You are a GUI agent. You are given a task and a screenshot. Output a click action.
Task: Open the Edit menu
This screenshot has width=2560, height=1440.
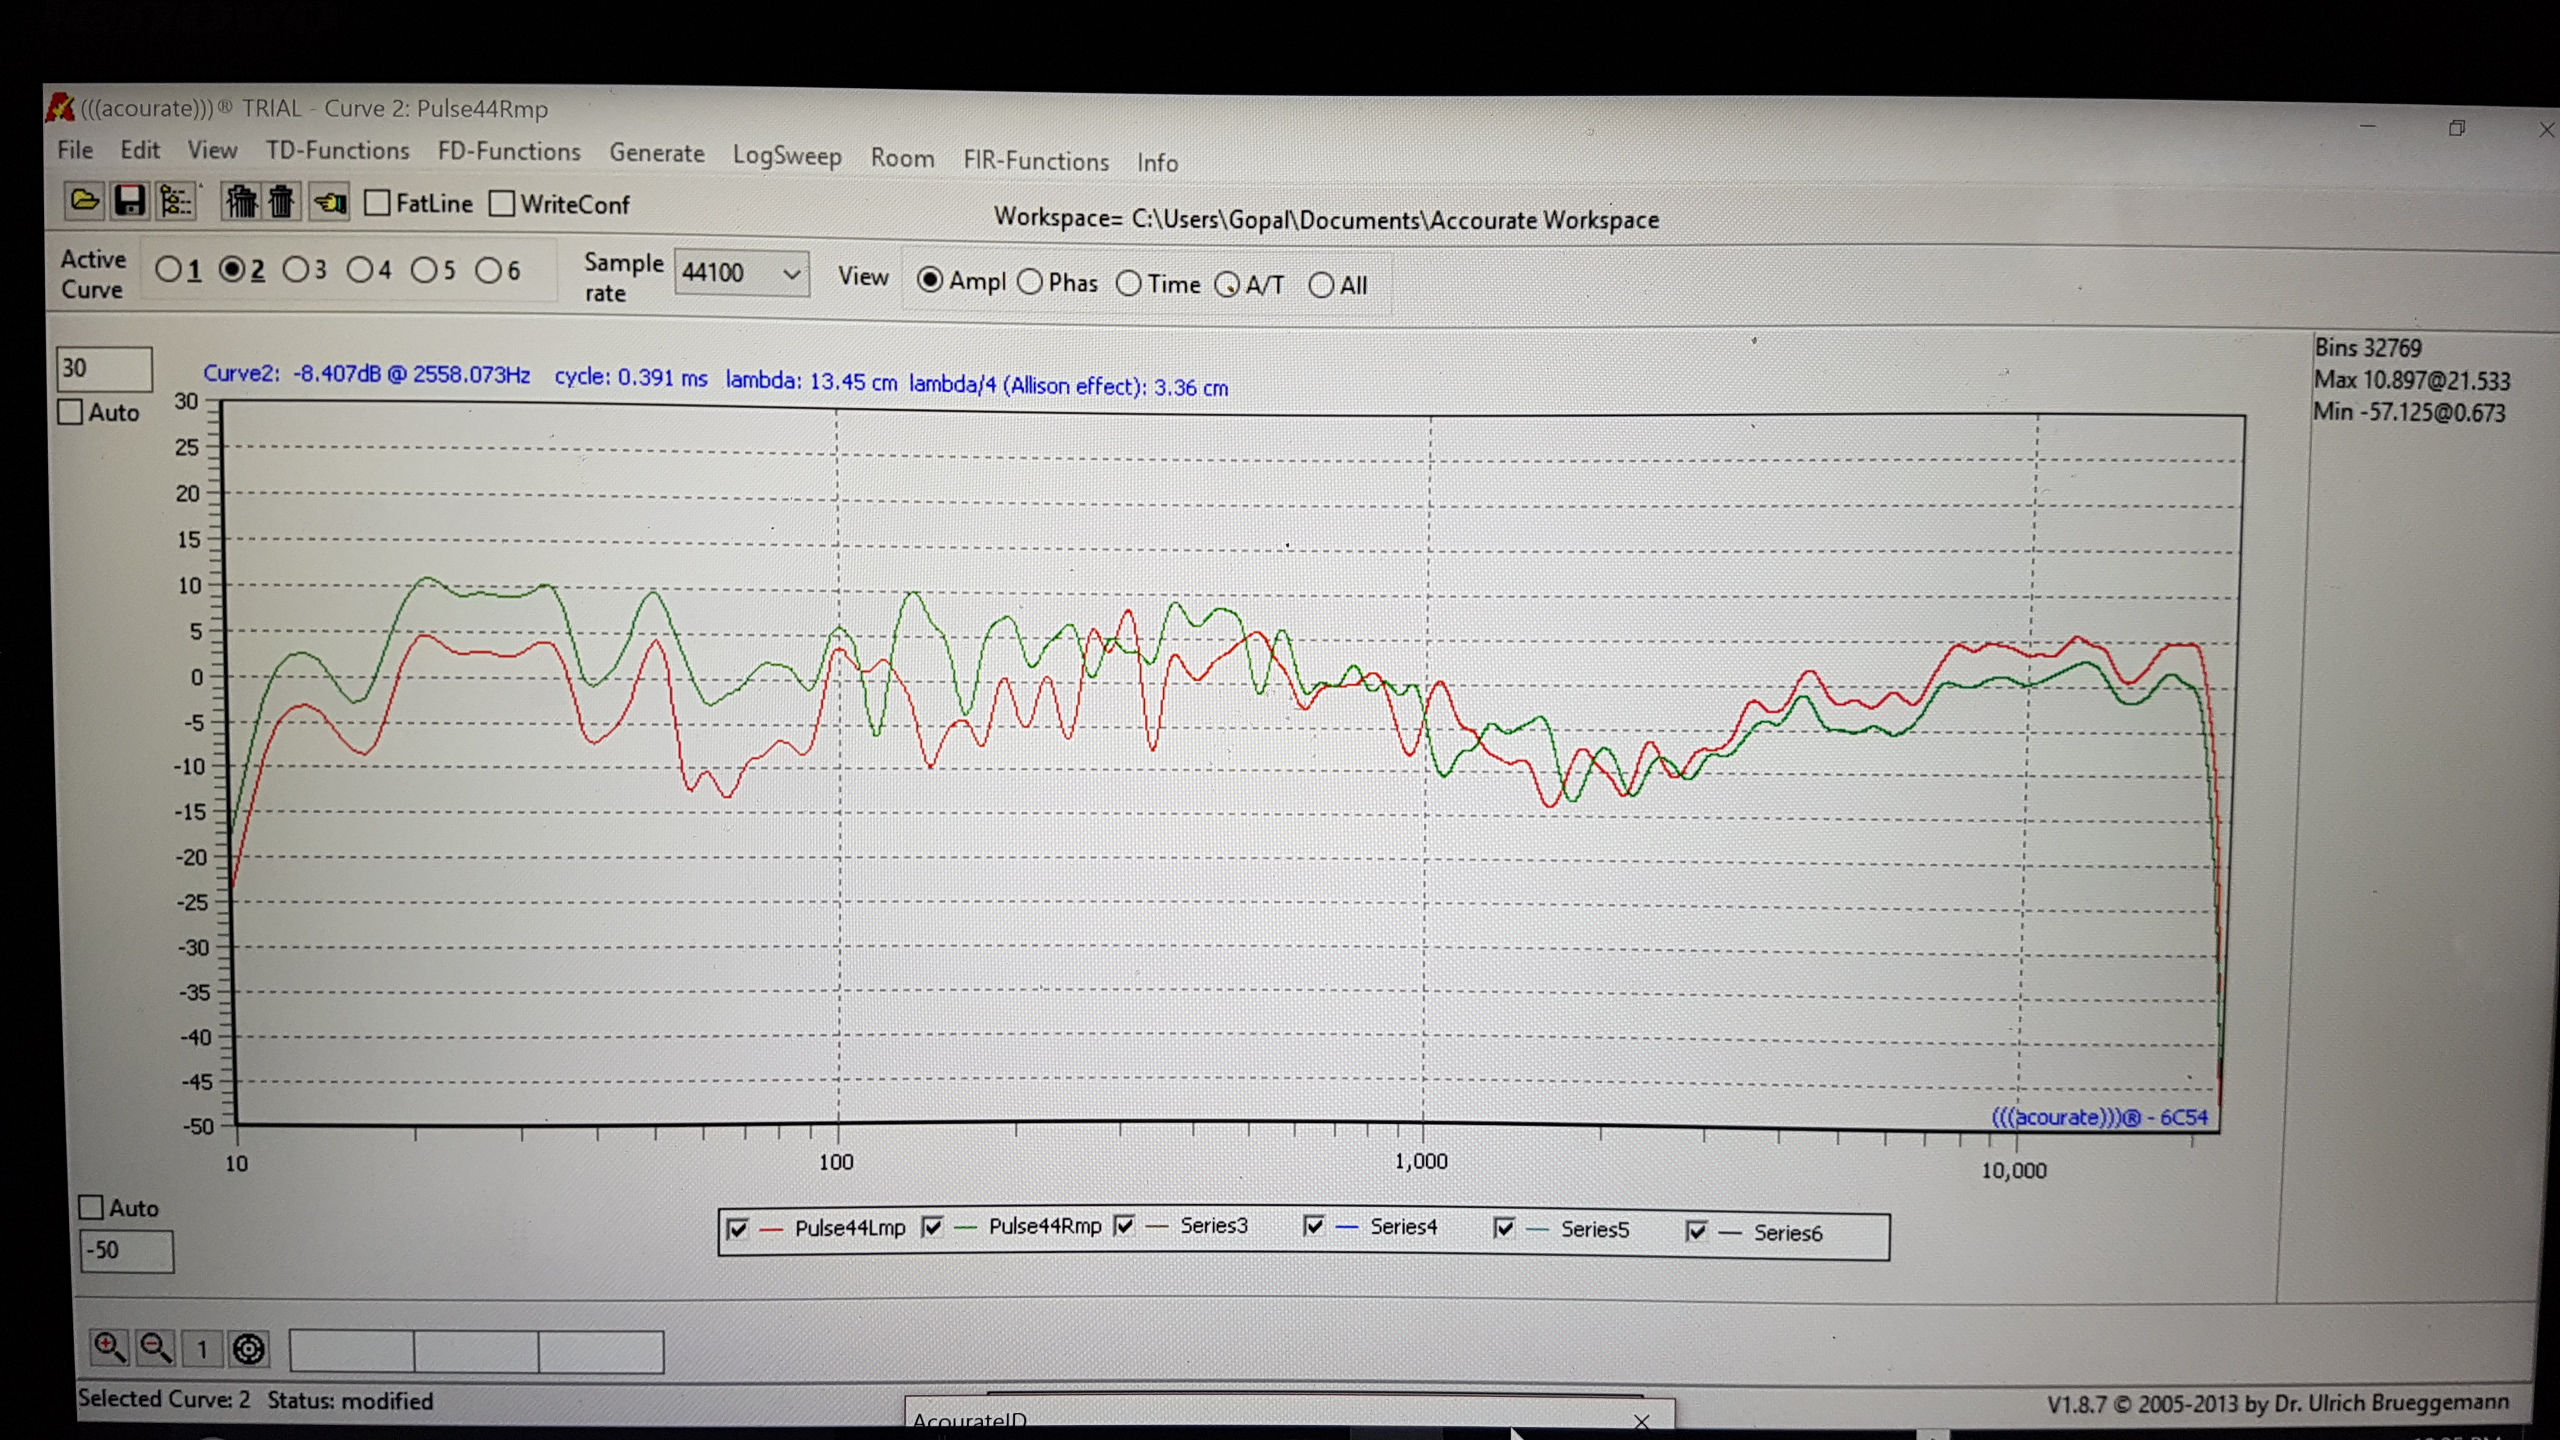click(x=140, y=149)
